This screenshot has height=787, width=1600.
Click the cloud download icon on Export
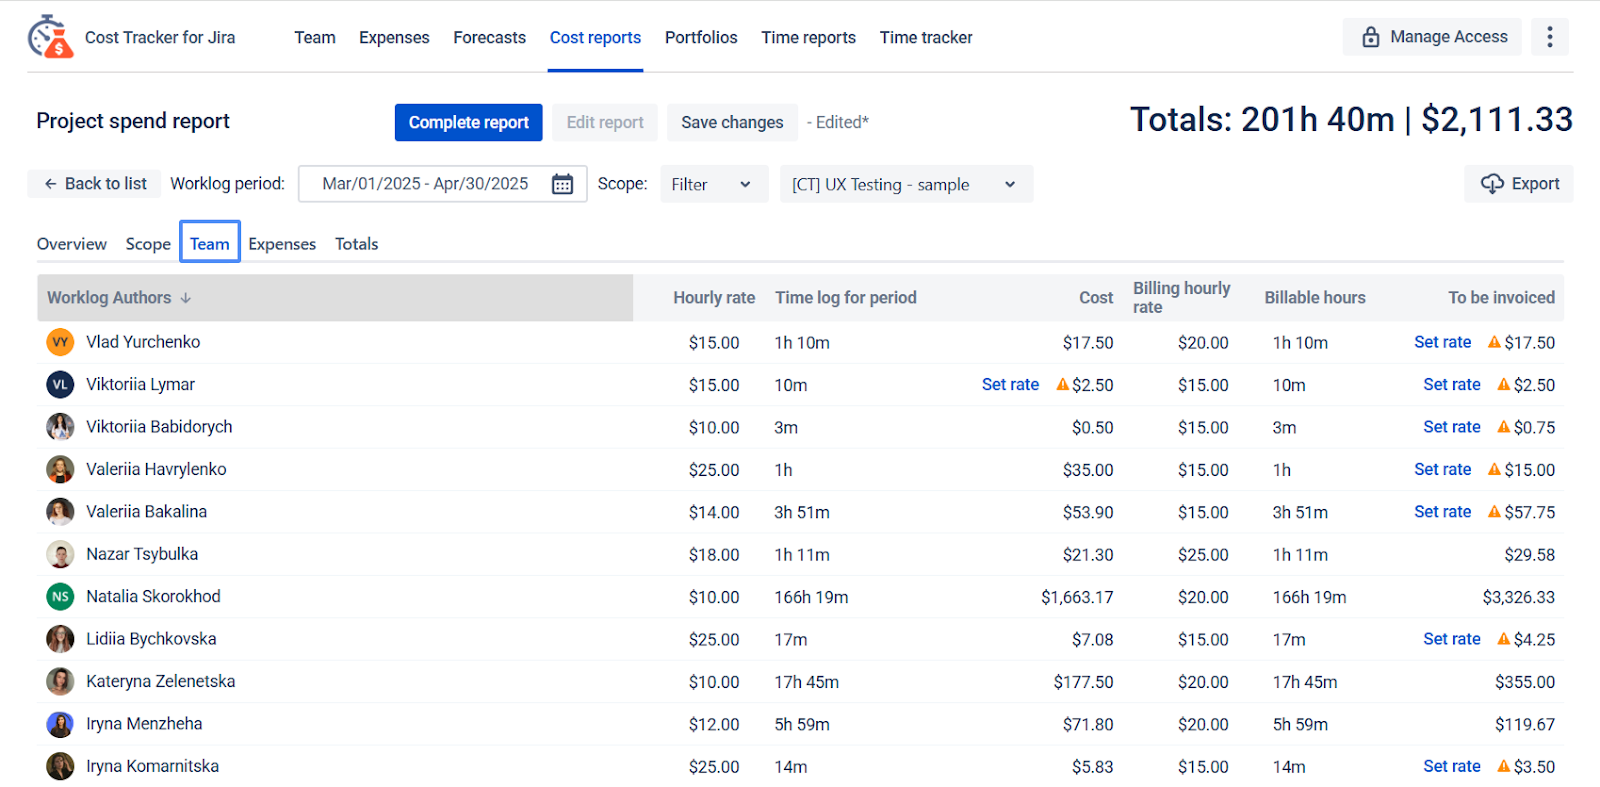click(x=1492, y=184)
